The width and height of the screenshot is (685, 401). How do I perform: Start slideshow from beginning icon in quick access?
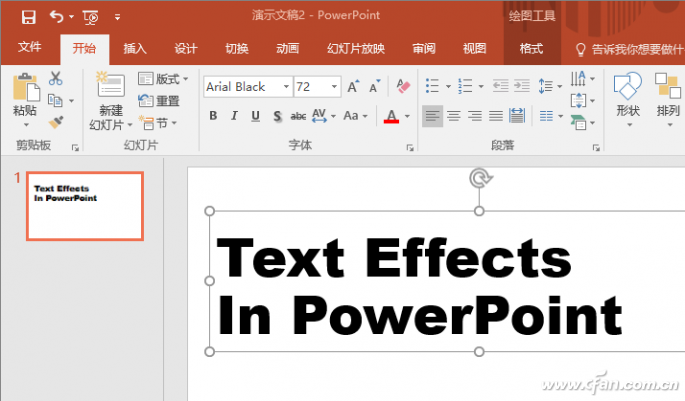tap(90, 17)
